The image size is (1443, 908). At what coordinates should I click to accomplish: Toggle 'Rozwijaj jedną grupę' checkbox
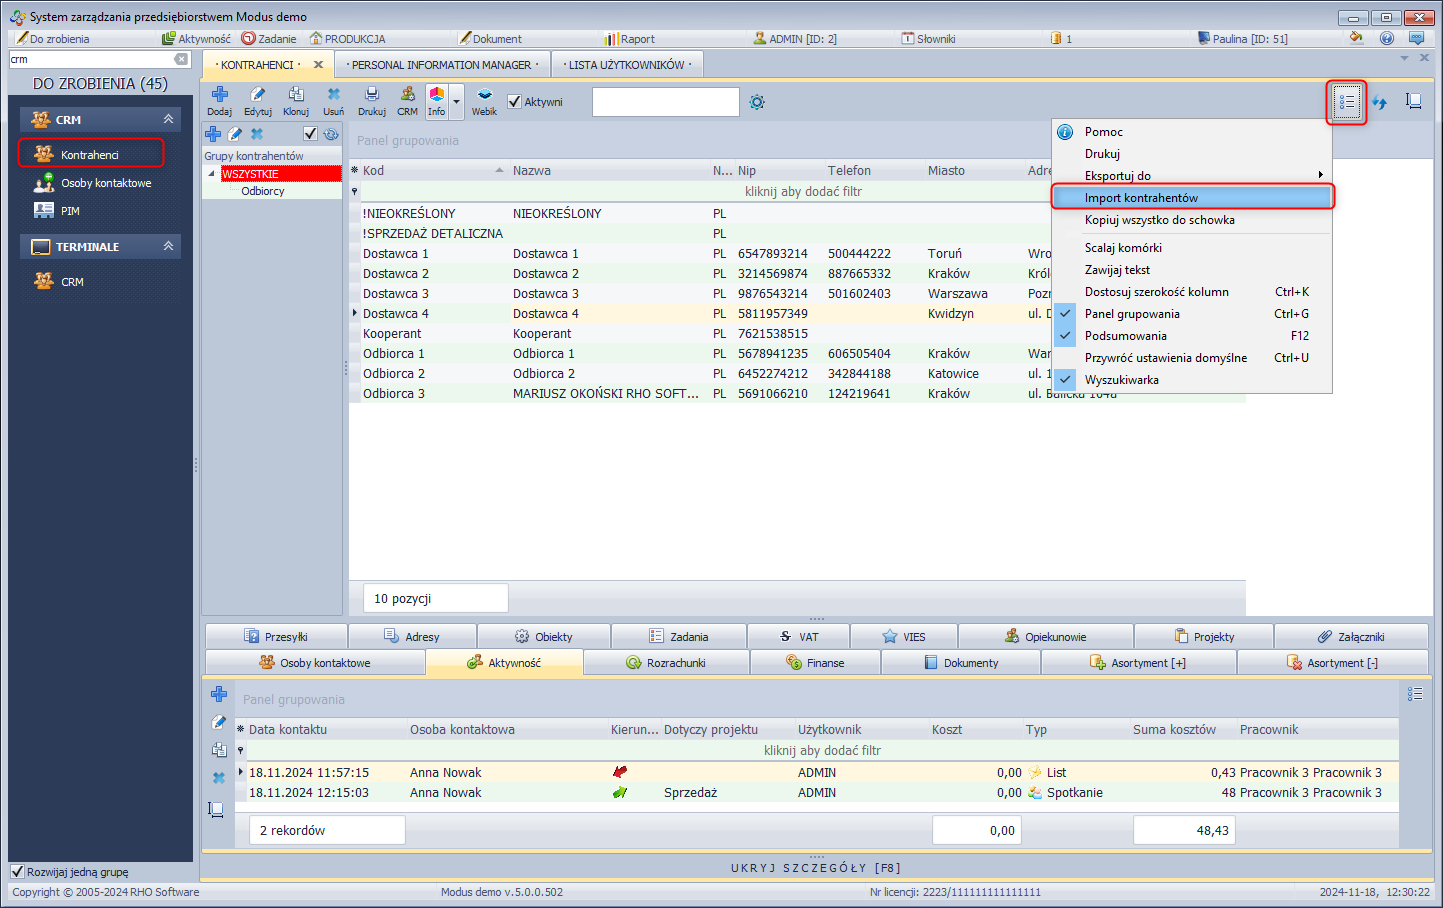[17, 871]
